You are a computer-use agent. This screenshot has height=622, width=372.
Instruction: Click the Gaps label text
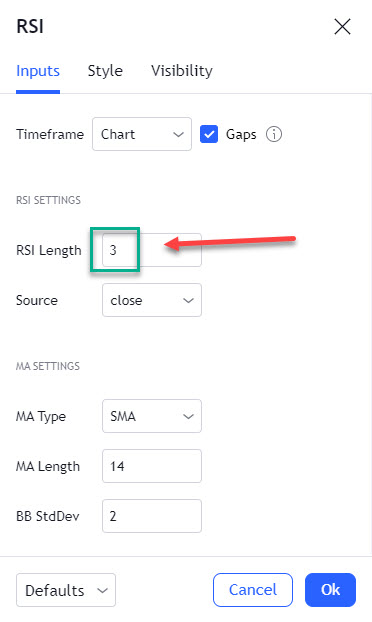241,134
